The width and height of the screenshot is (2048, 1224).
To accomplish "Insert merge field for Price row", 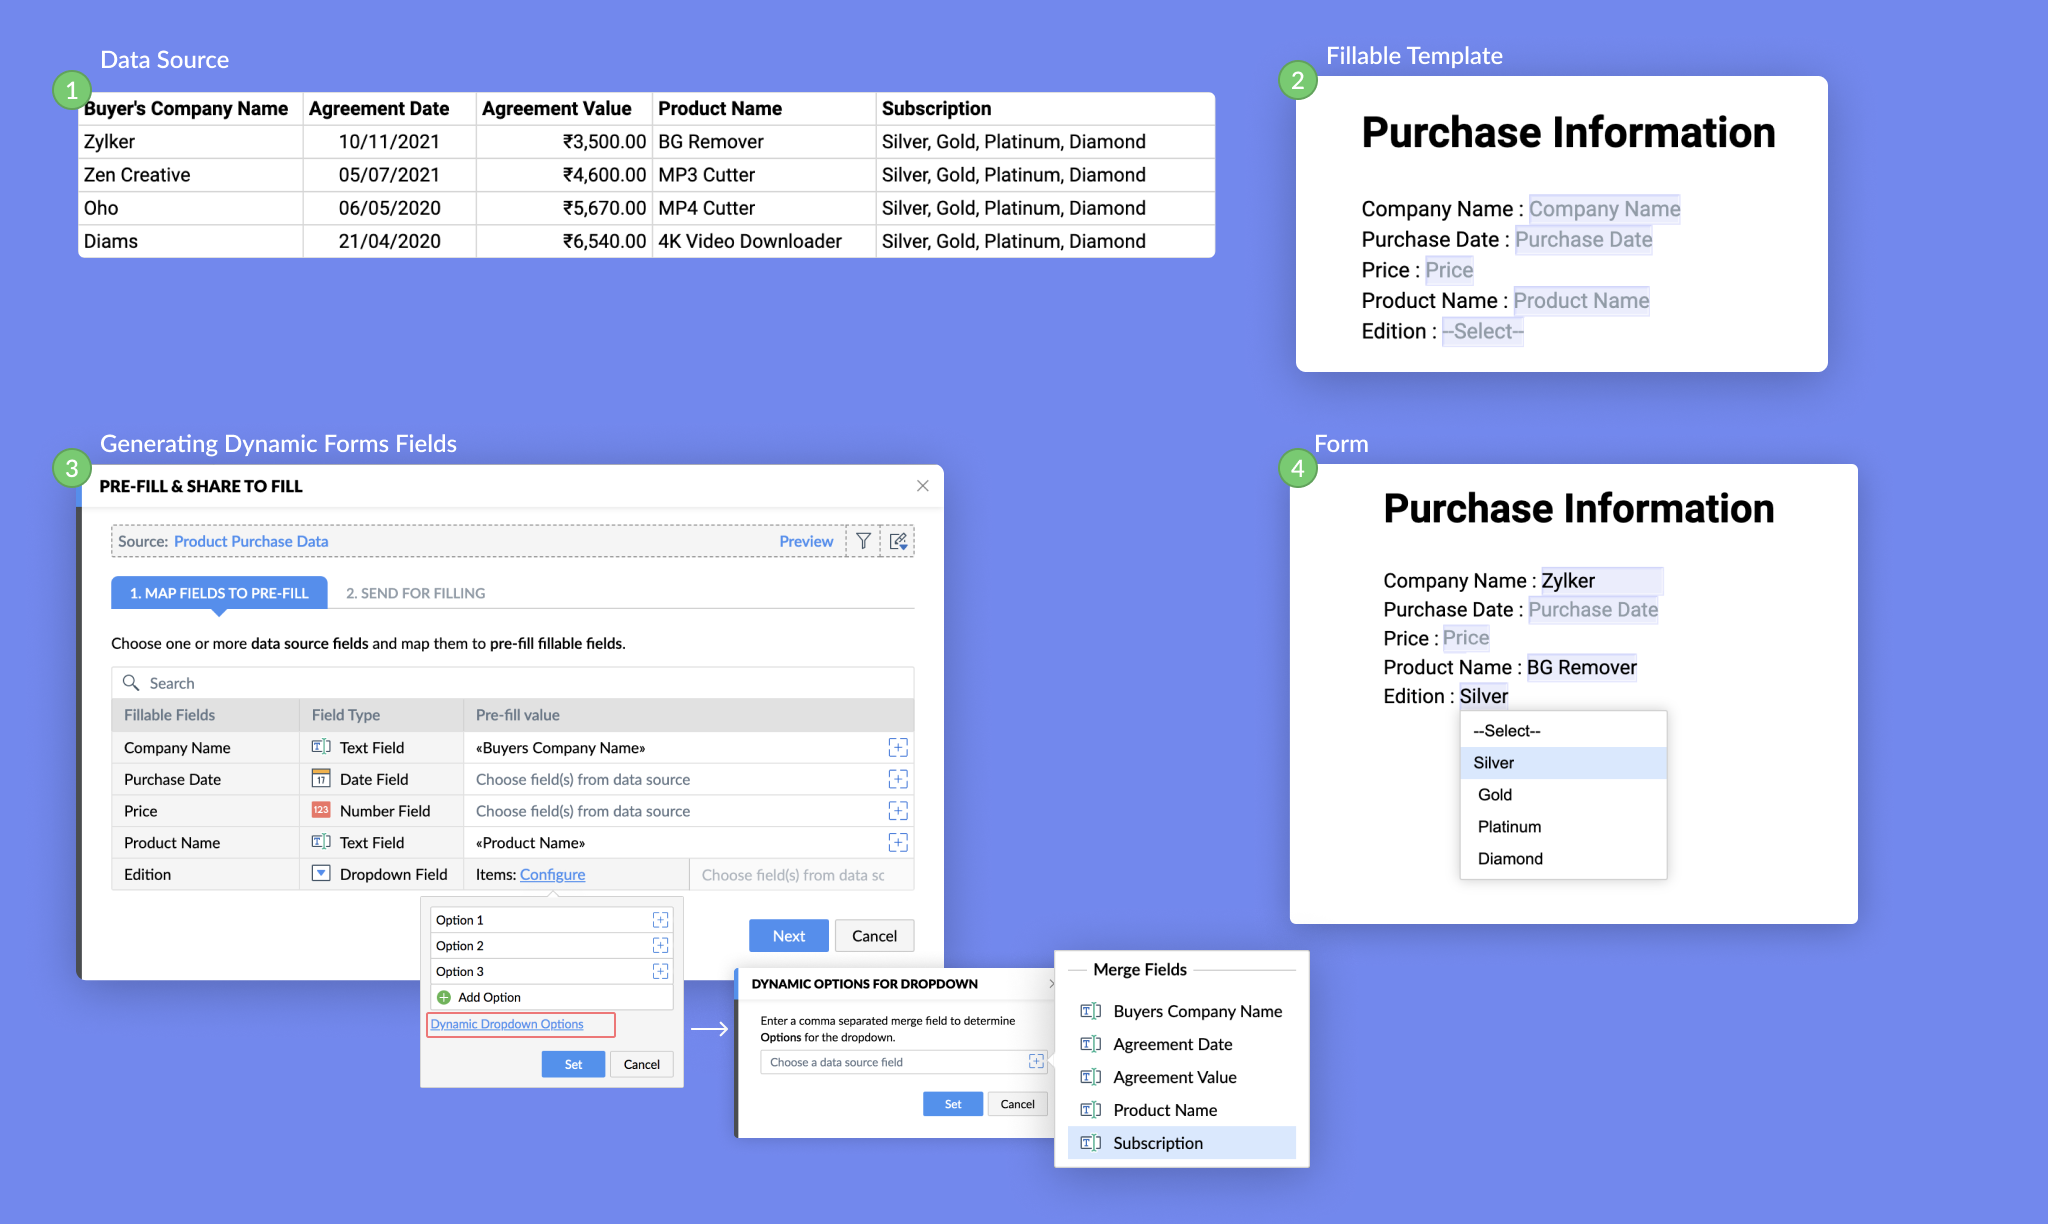I will (x=898, y=811).
